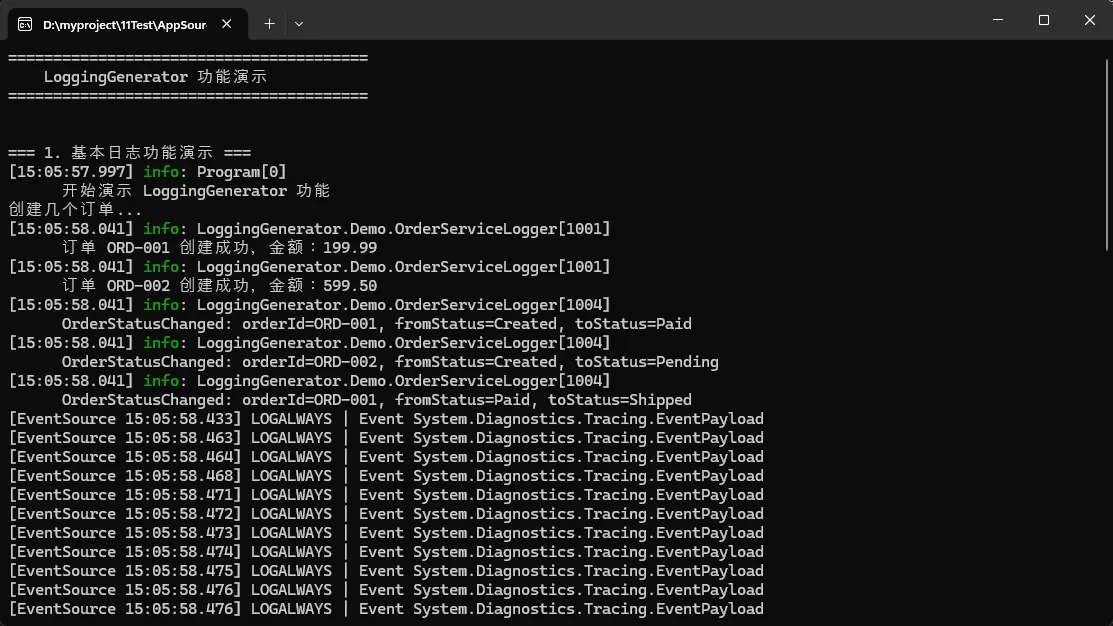Viewport: 1113px width, 626px height.
Task: Click the vertical scrollbar thumb
Action: tap(1106, 150)
